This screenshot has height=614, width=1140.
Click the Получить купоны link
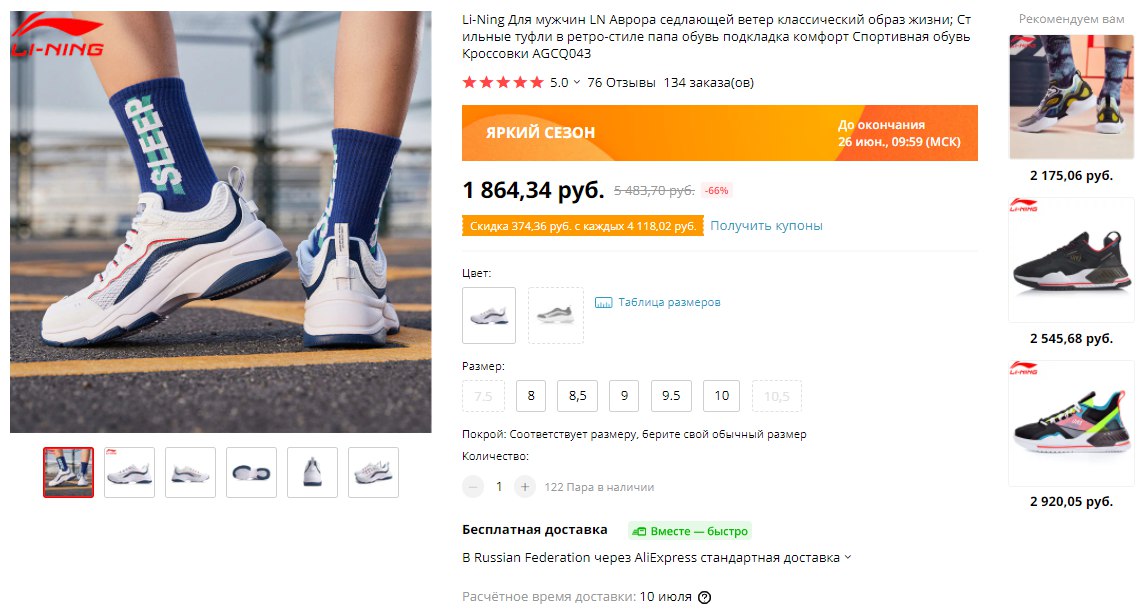pyautogui.click(x=766, y=225)
